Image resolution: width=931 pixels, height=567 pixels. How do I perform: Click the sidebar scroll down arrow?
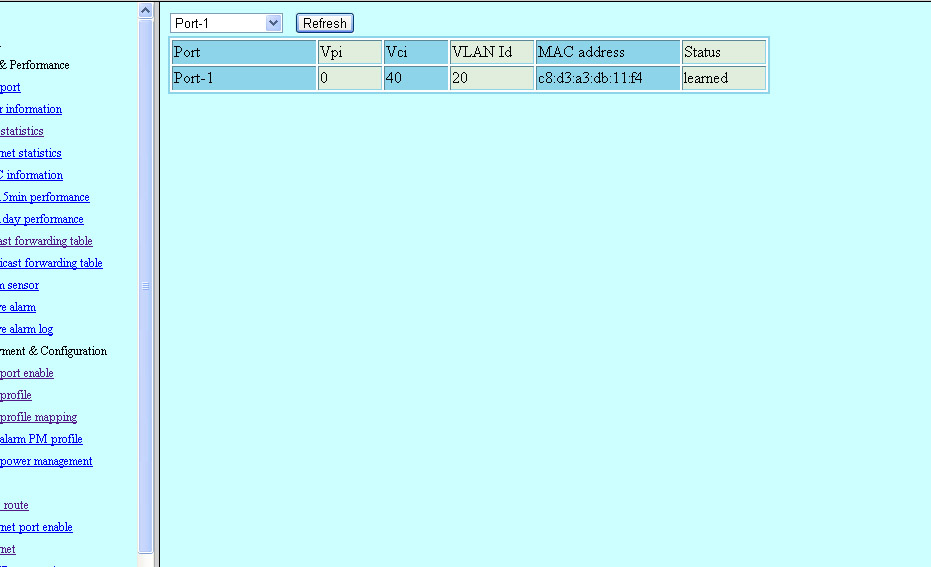coord(146,559)
